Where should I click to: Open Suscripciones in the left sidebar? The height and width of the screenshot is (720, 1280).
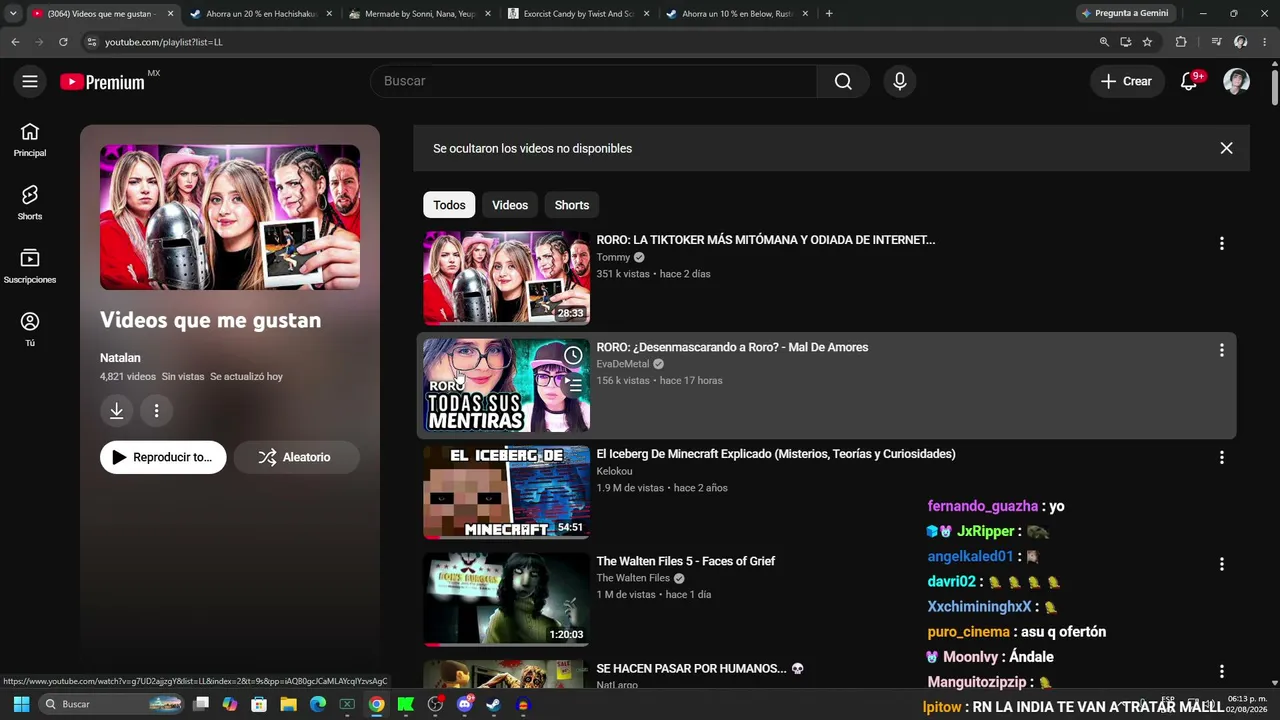pyautogui.click(x=30, y=266)
